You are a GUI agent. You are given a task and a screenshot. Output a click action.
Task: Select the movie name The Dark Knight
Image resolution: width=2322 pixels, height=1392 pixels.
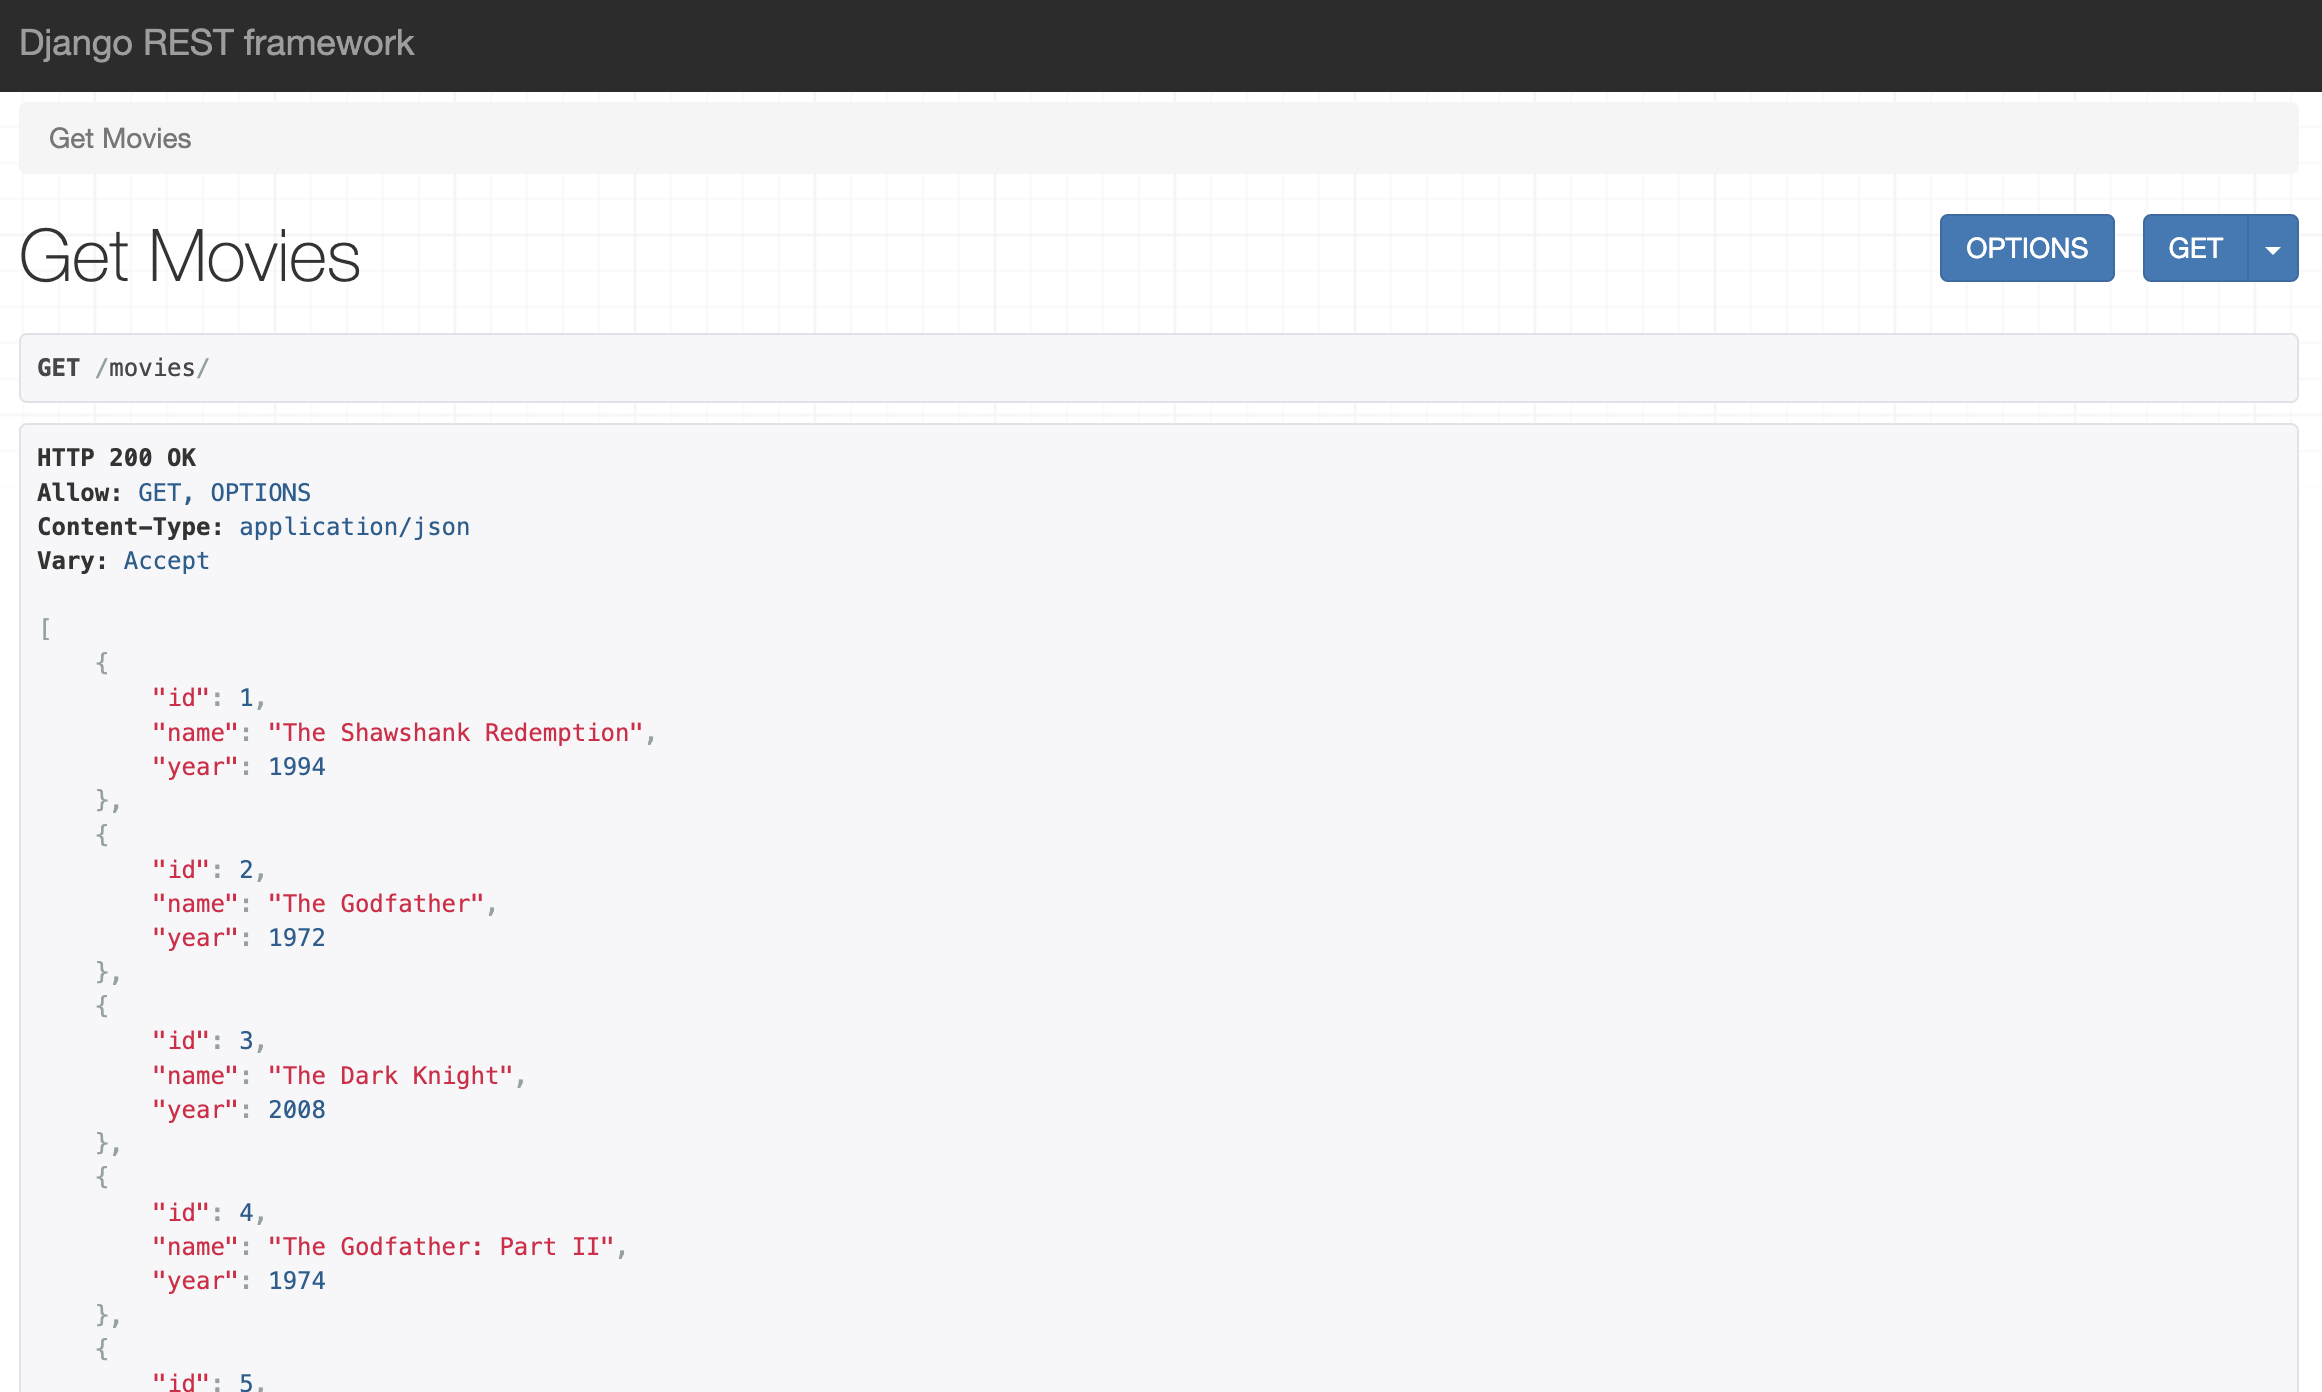coord(390,1075)
